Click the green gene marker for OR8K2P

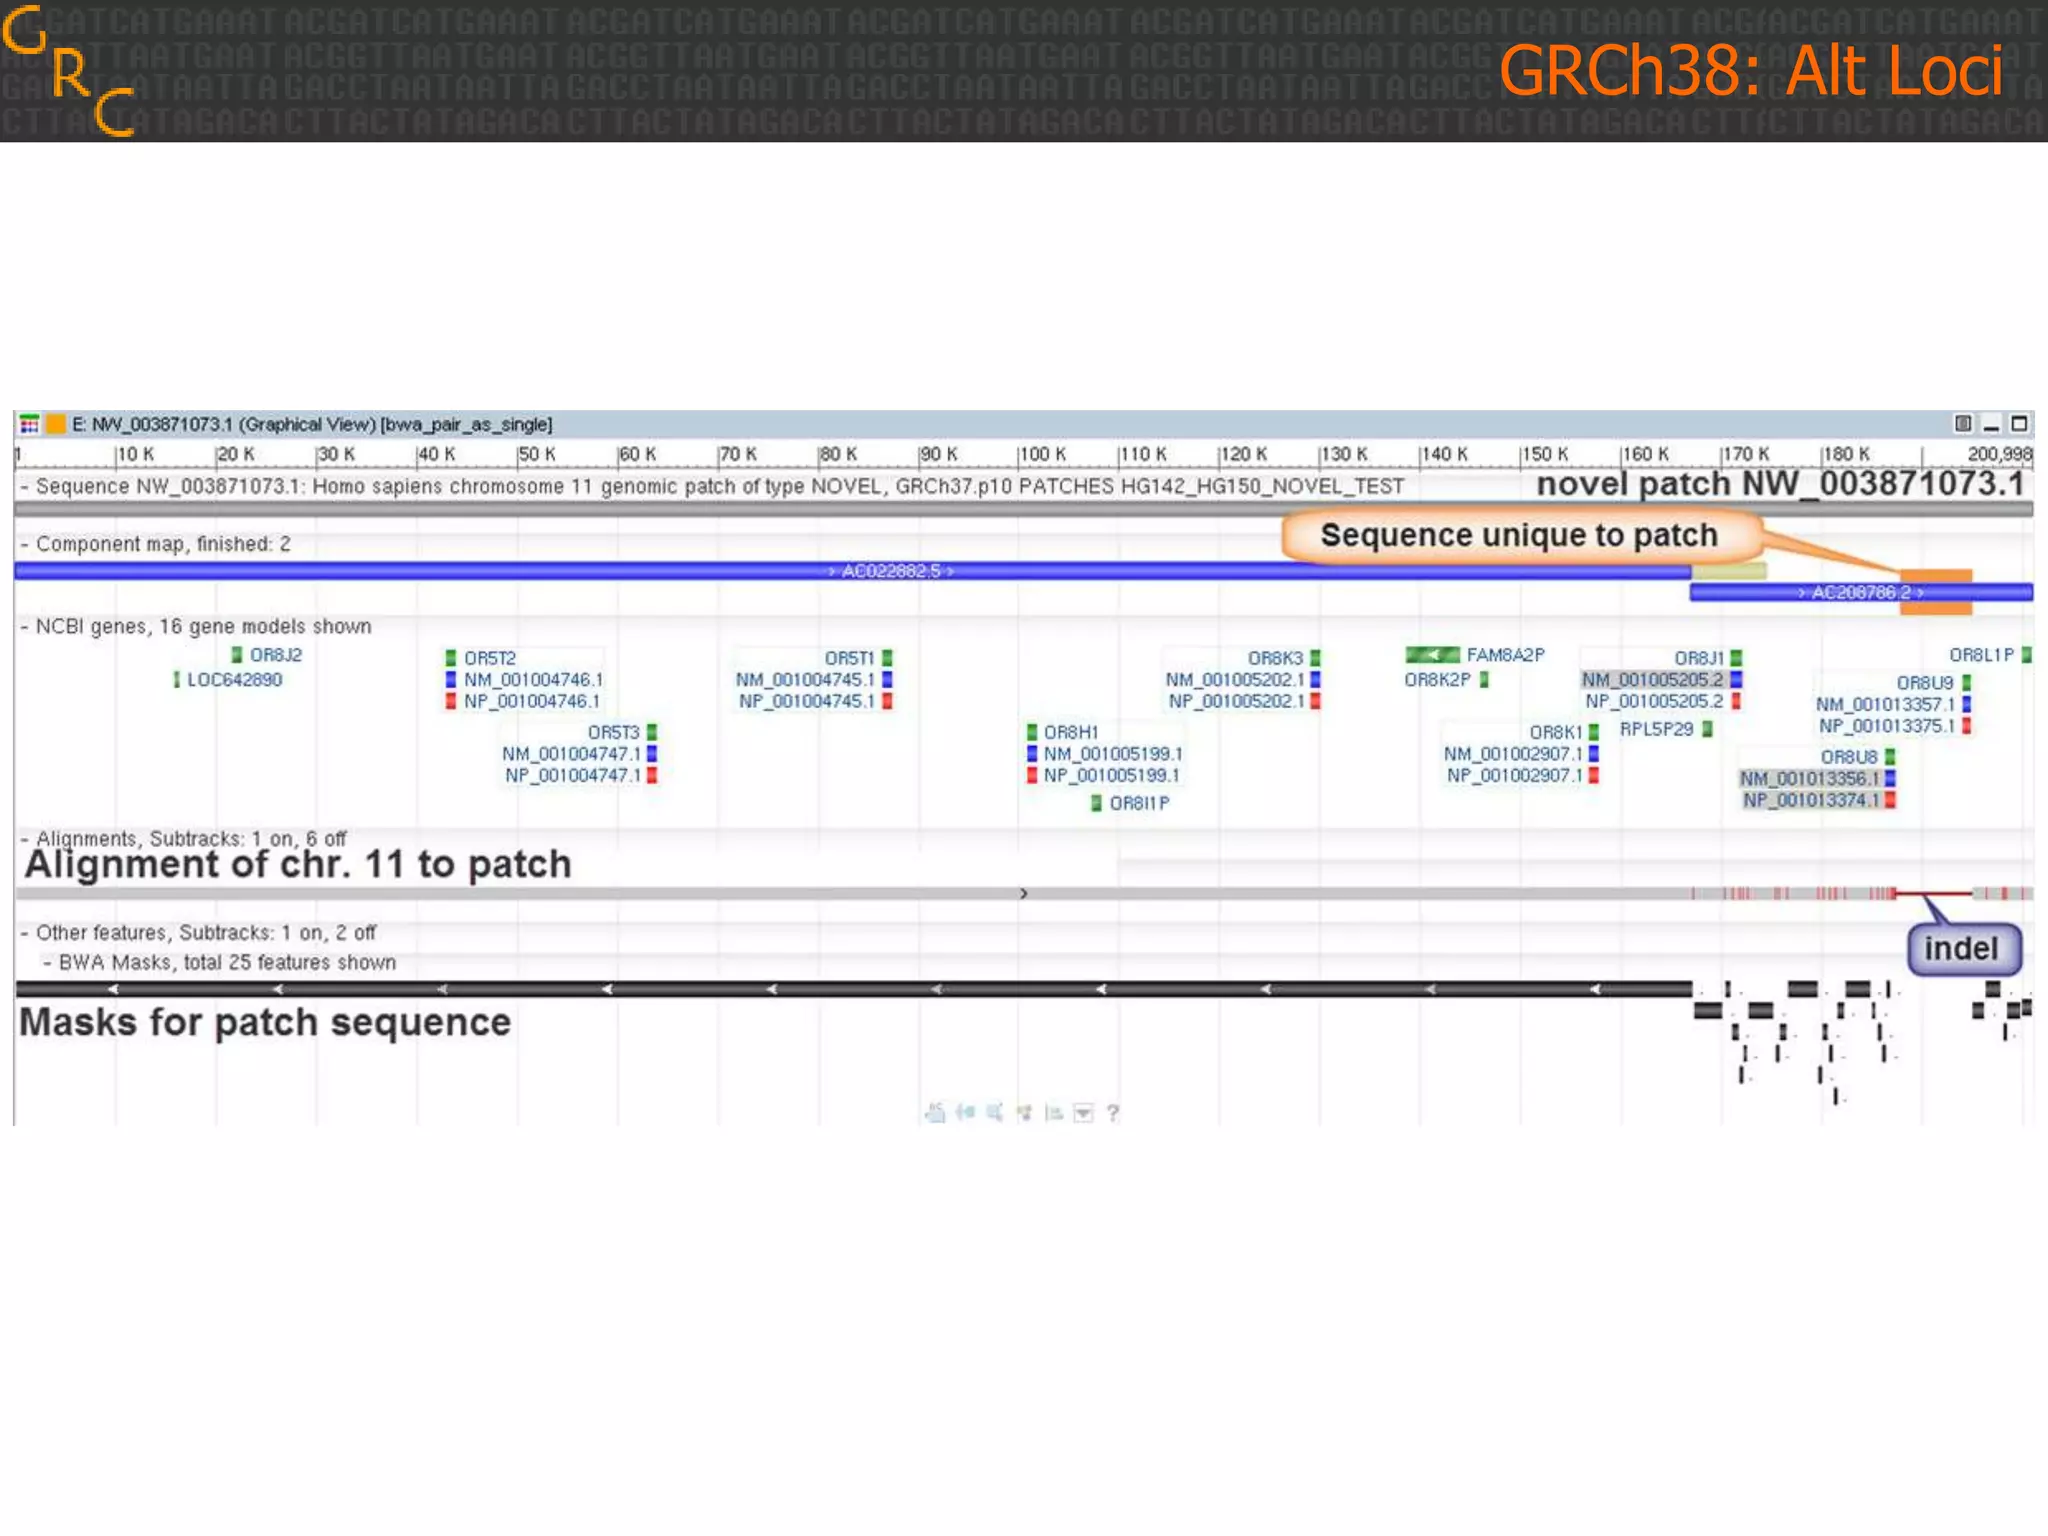tap(1484, 680)
